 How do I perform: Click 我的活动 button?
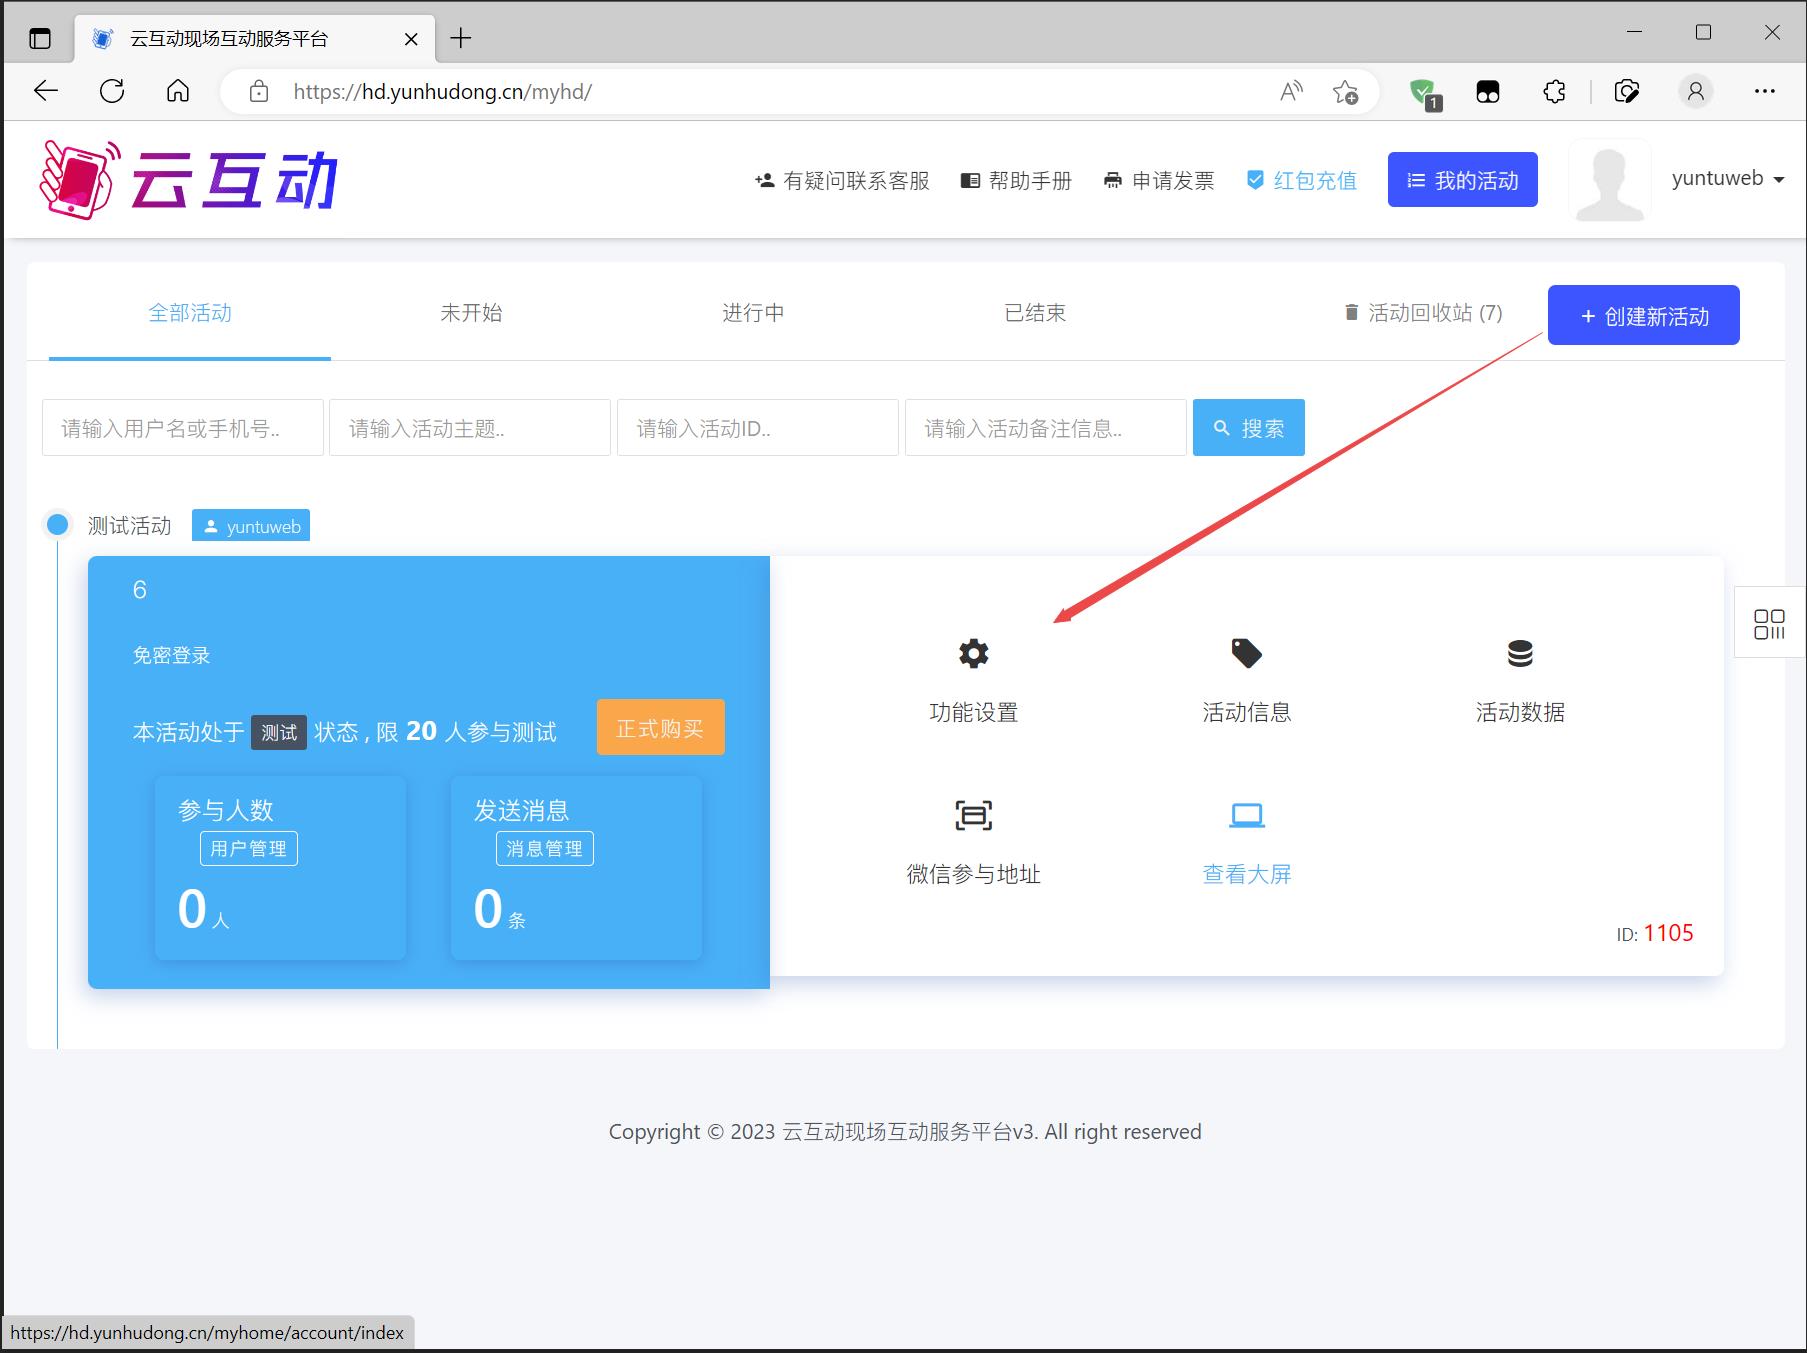point(1462,180)
